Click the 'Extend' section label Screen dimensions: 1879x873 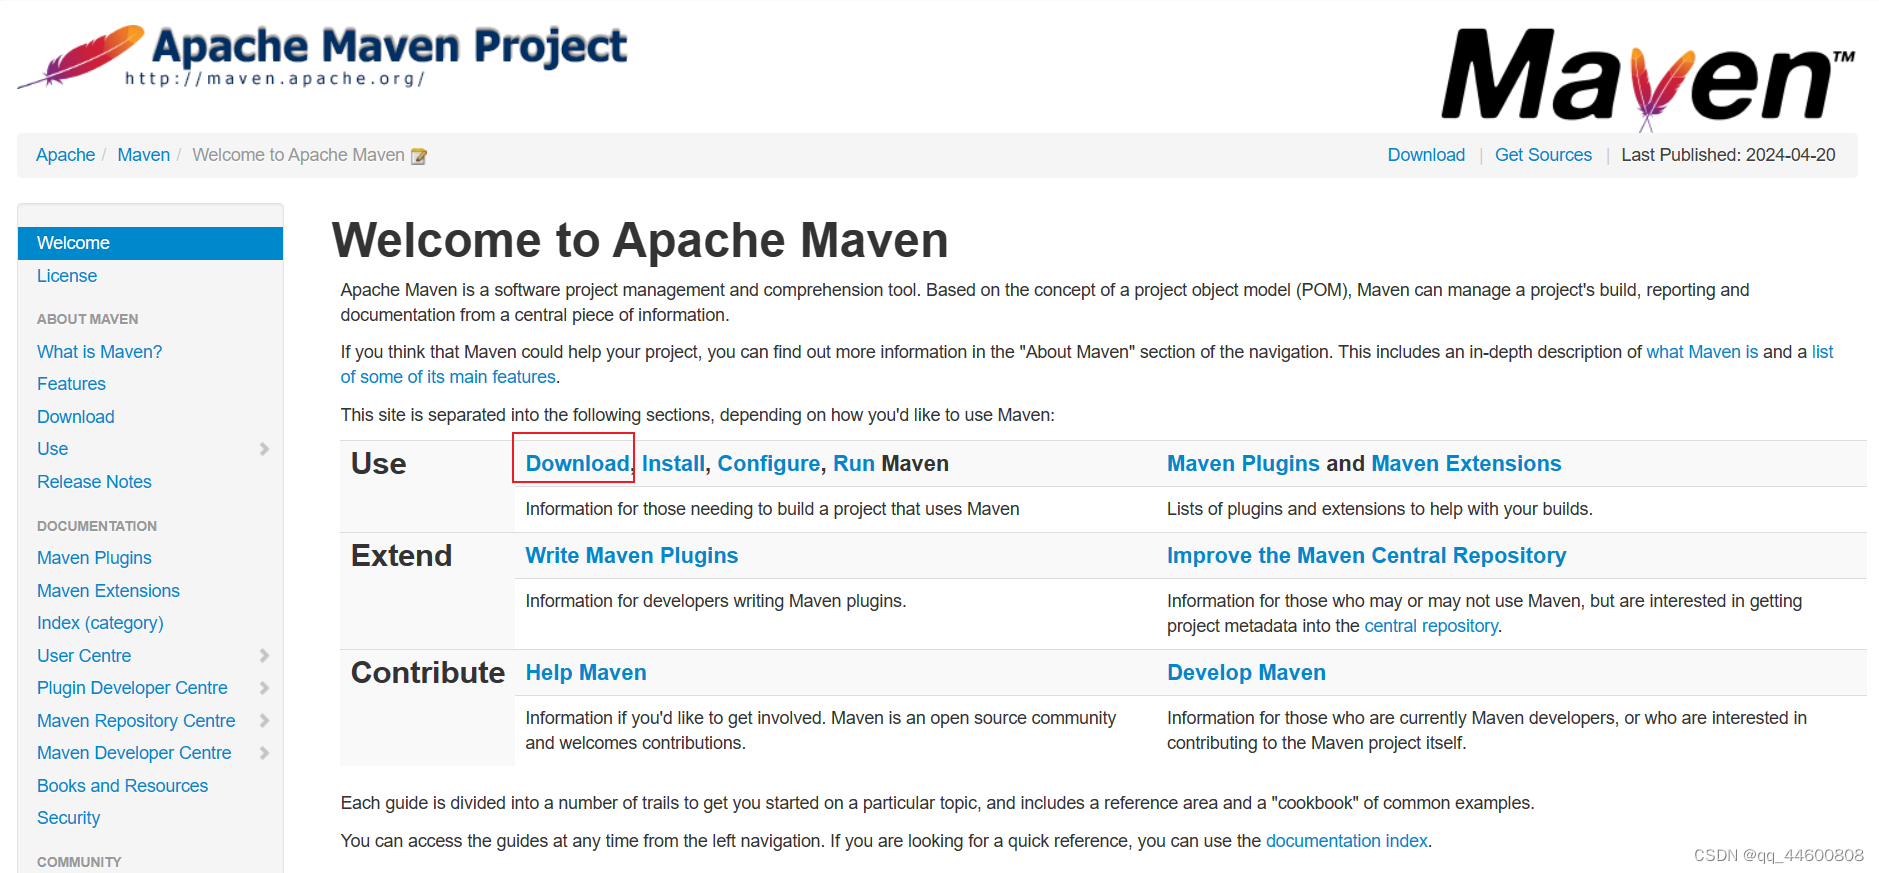401,556
